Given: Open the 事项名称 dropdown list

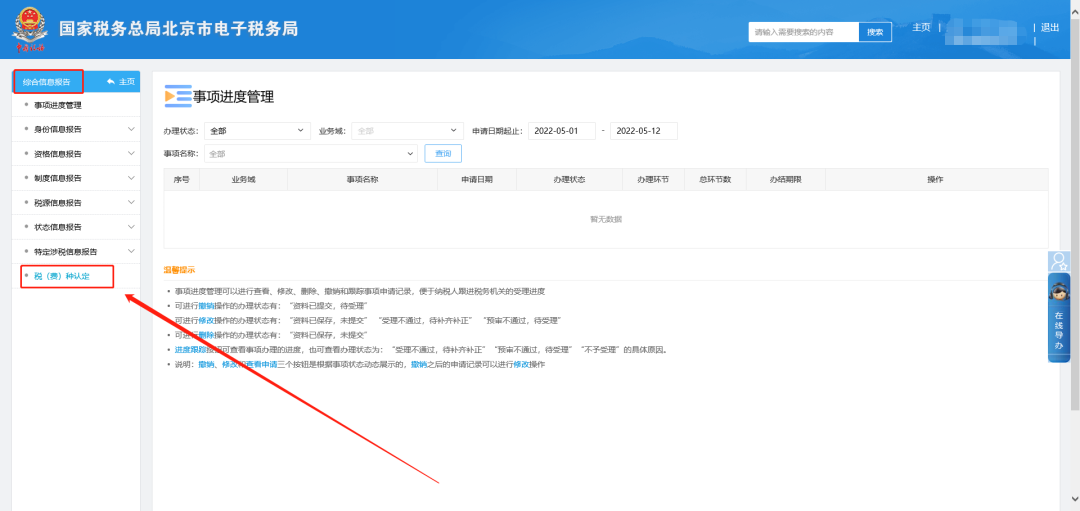Looking at the screenshot, I should click(310, 154).
